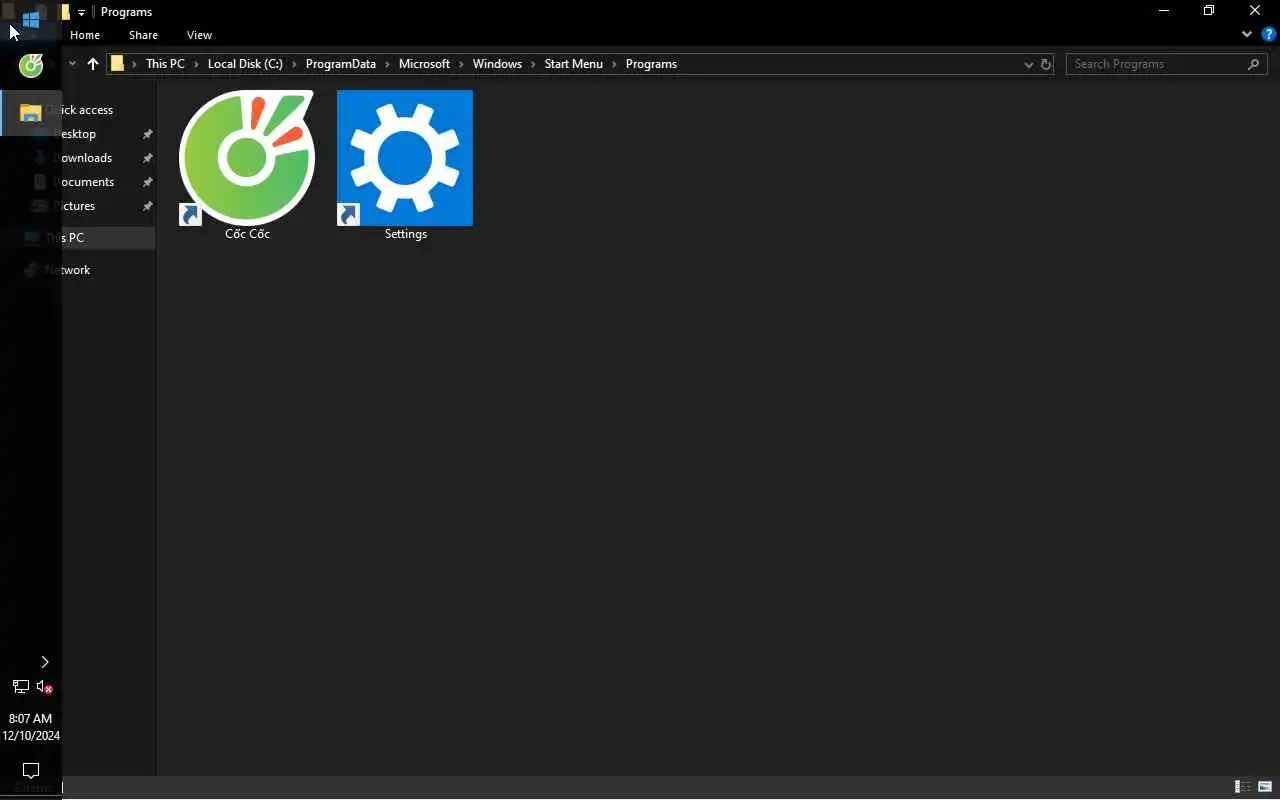Refresh the Programs folder view
The width and height of the screenshot is (1280, 800).
pos(1046,64)
